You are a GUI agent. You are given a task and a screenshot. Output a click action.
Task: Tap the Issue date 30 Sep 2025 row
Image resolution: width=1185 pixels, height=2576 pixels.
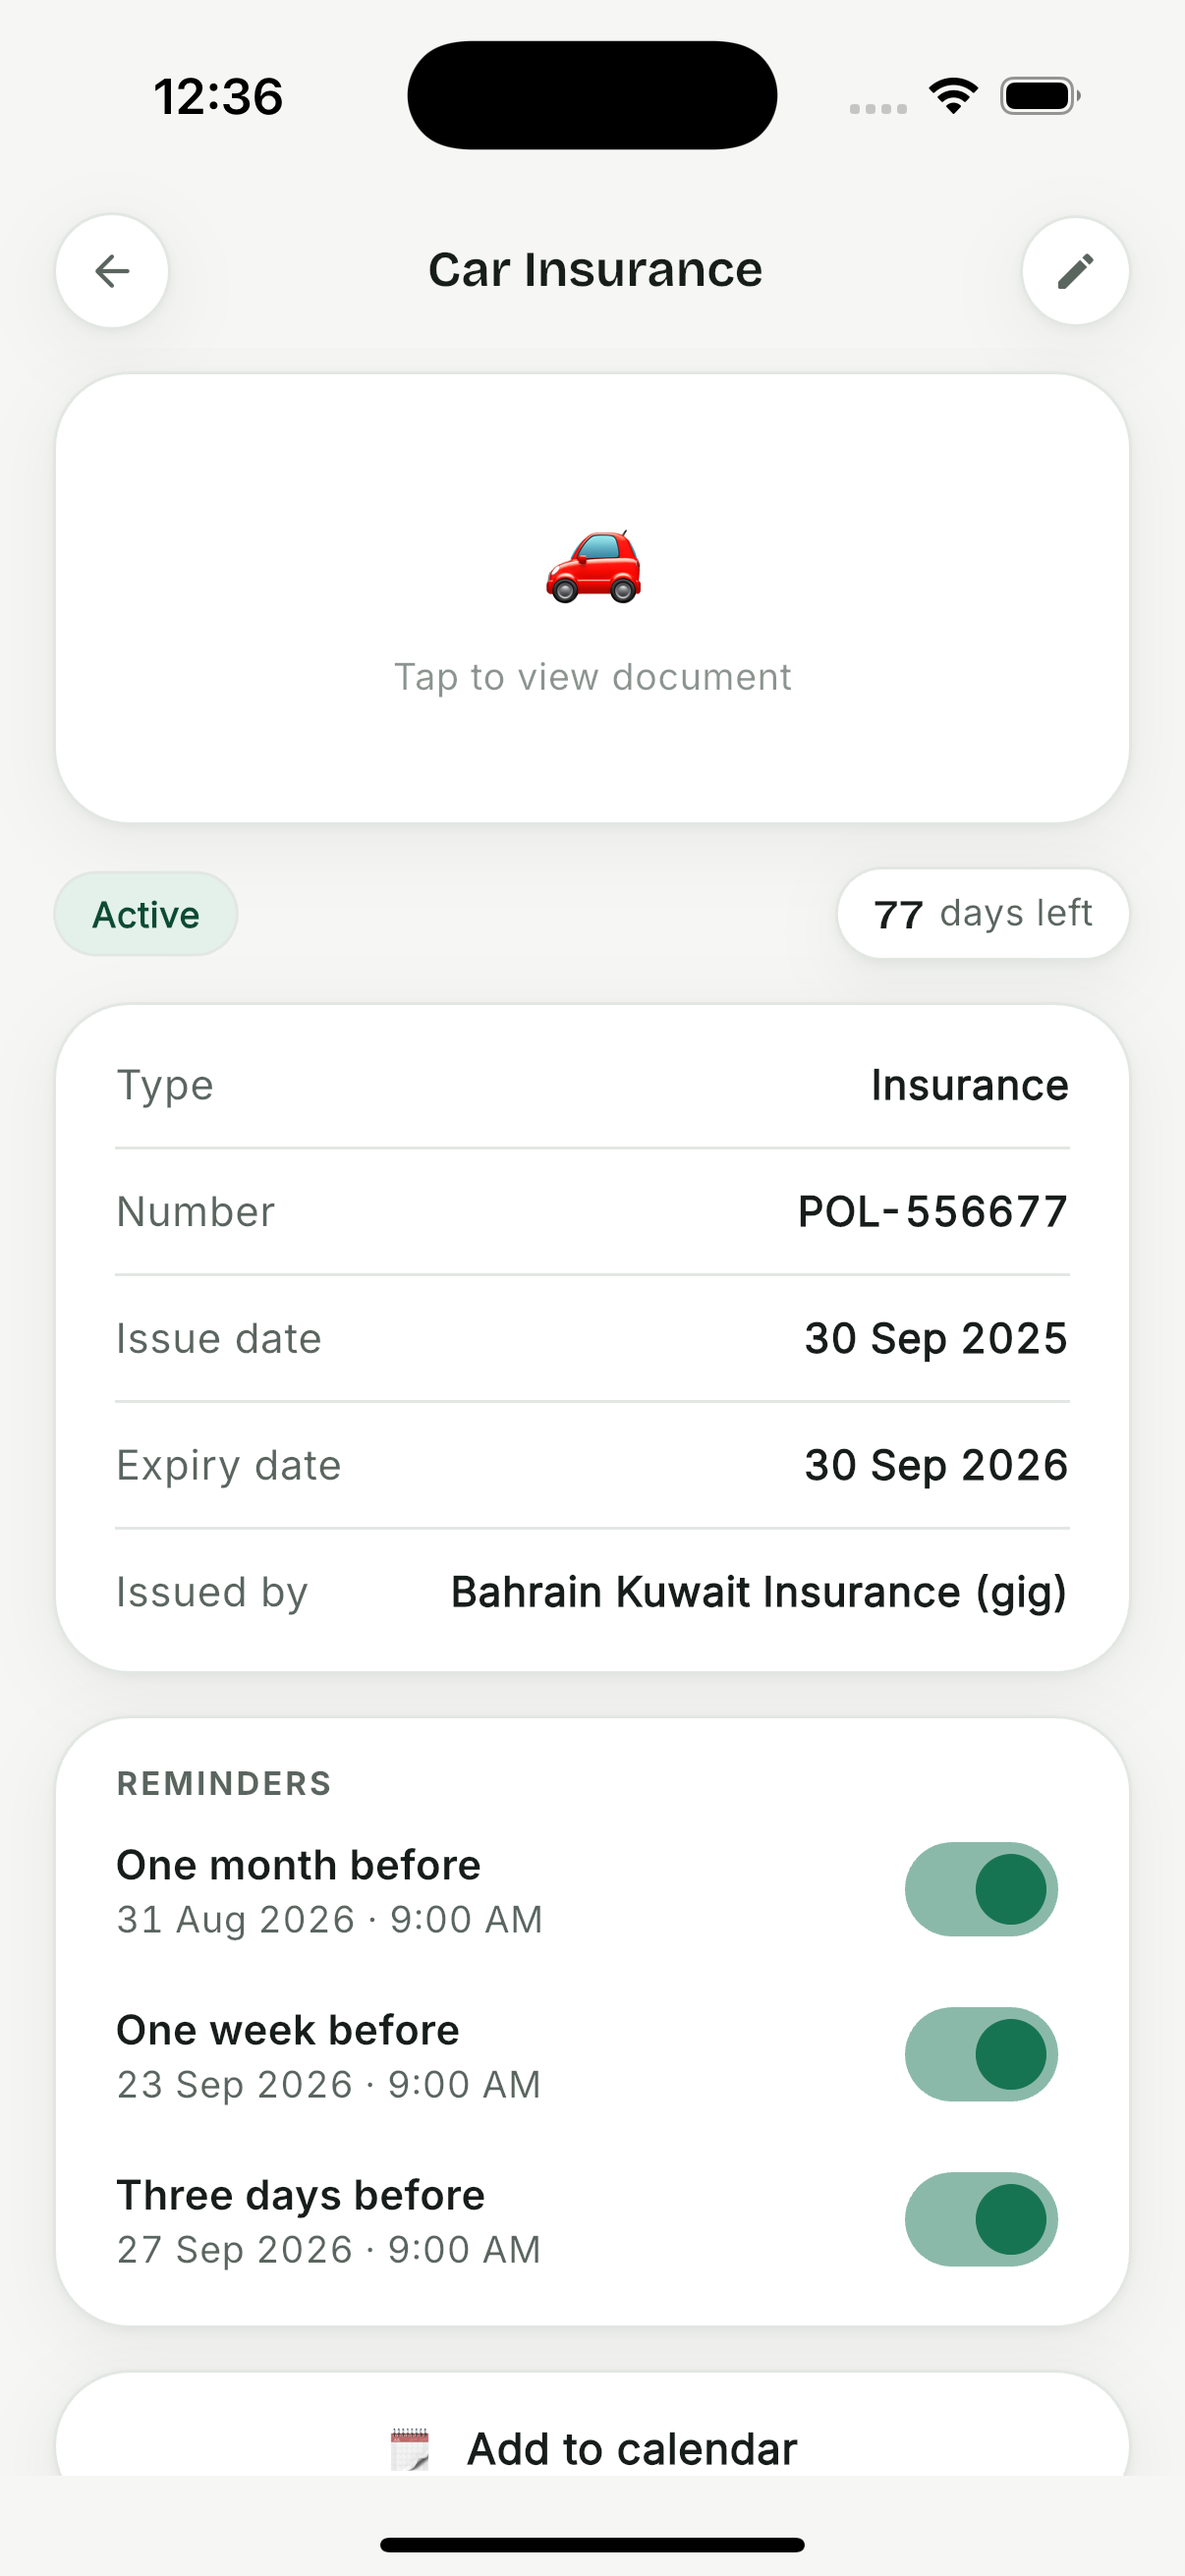click(592, 1338)
